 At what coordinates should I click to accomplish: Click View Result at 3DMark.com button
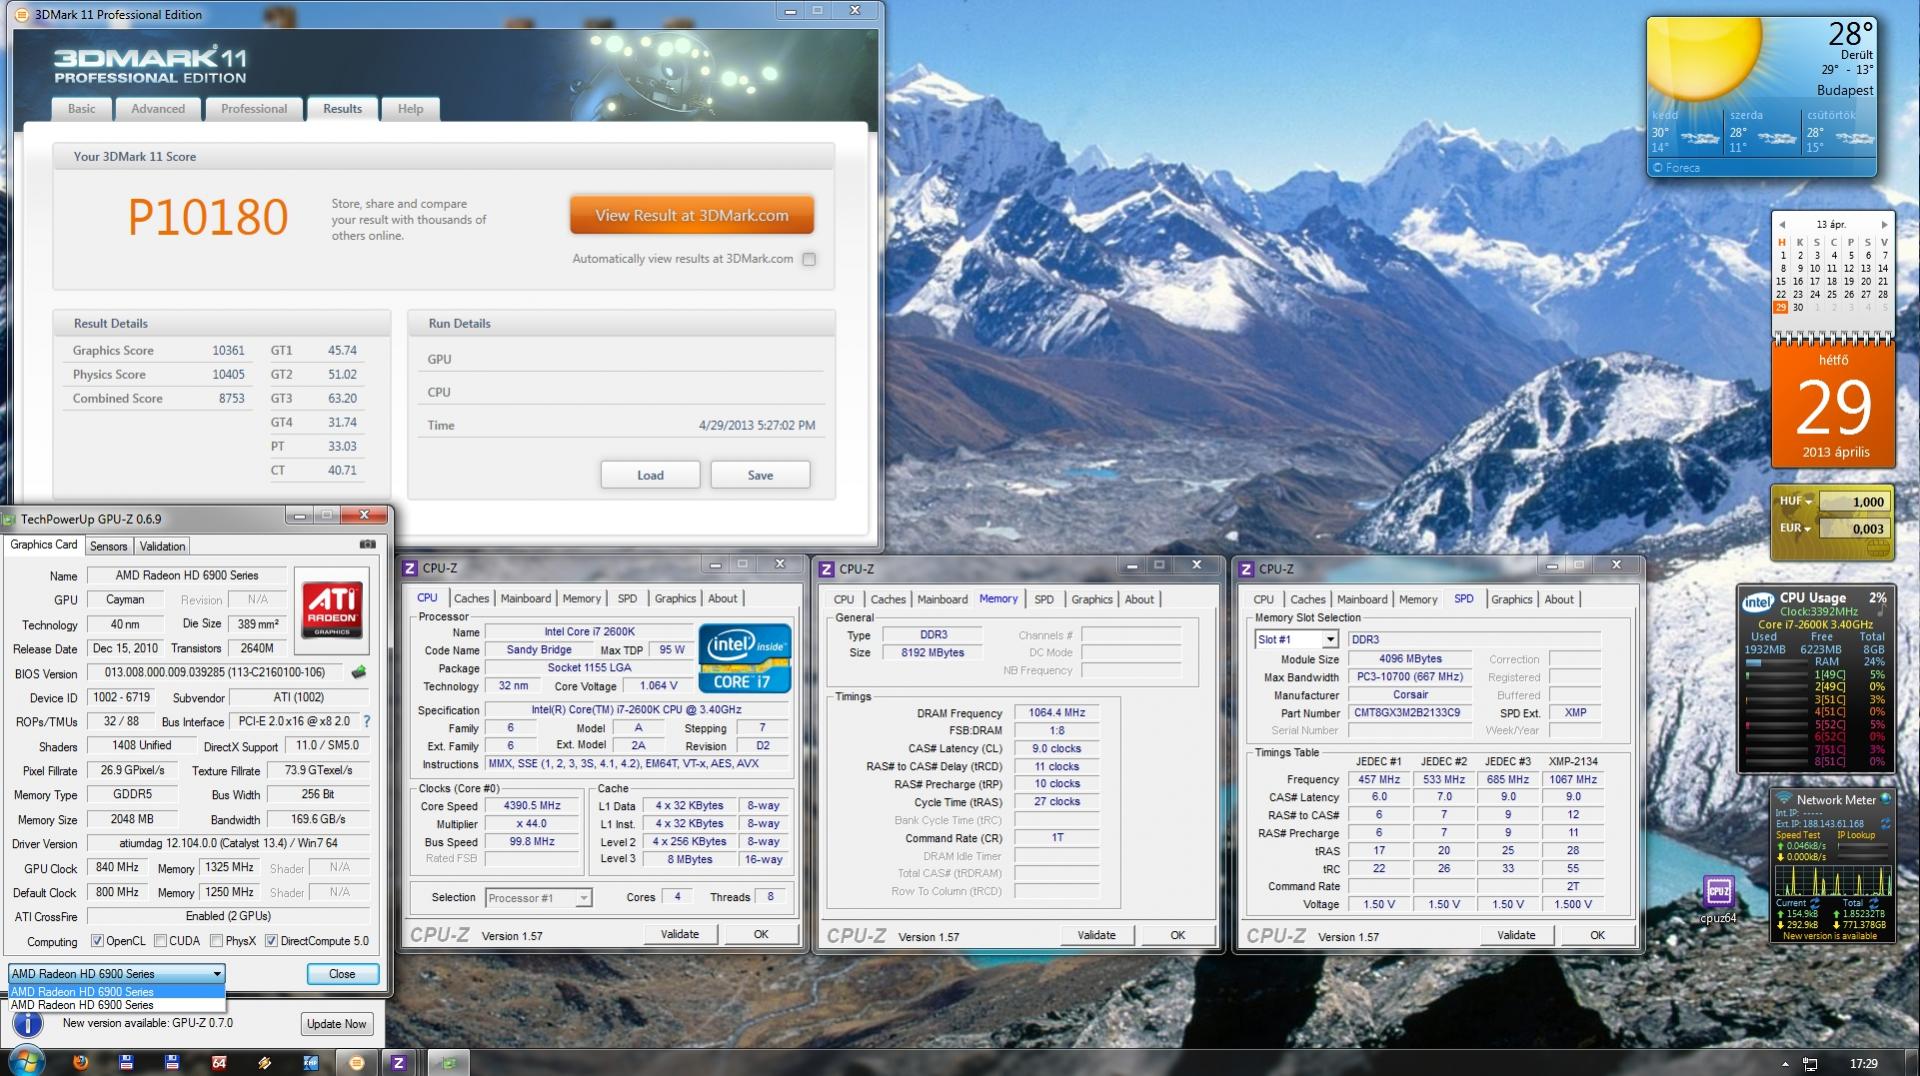692,215
